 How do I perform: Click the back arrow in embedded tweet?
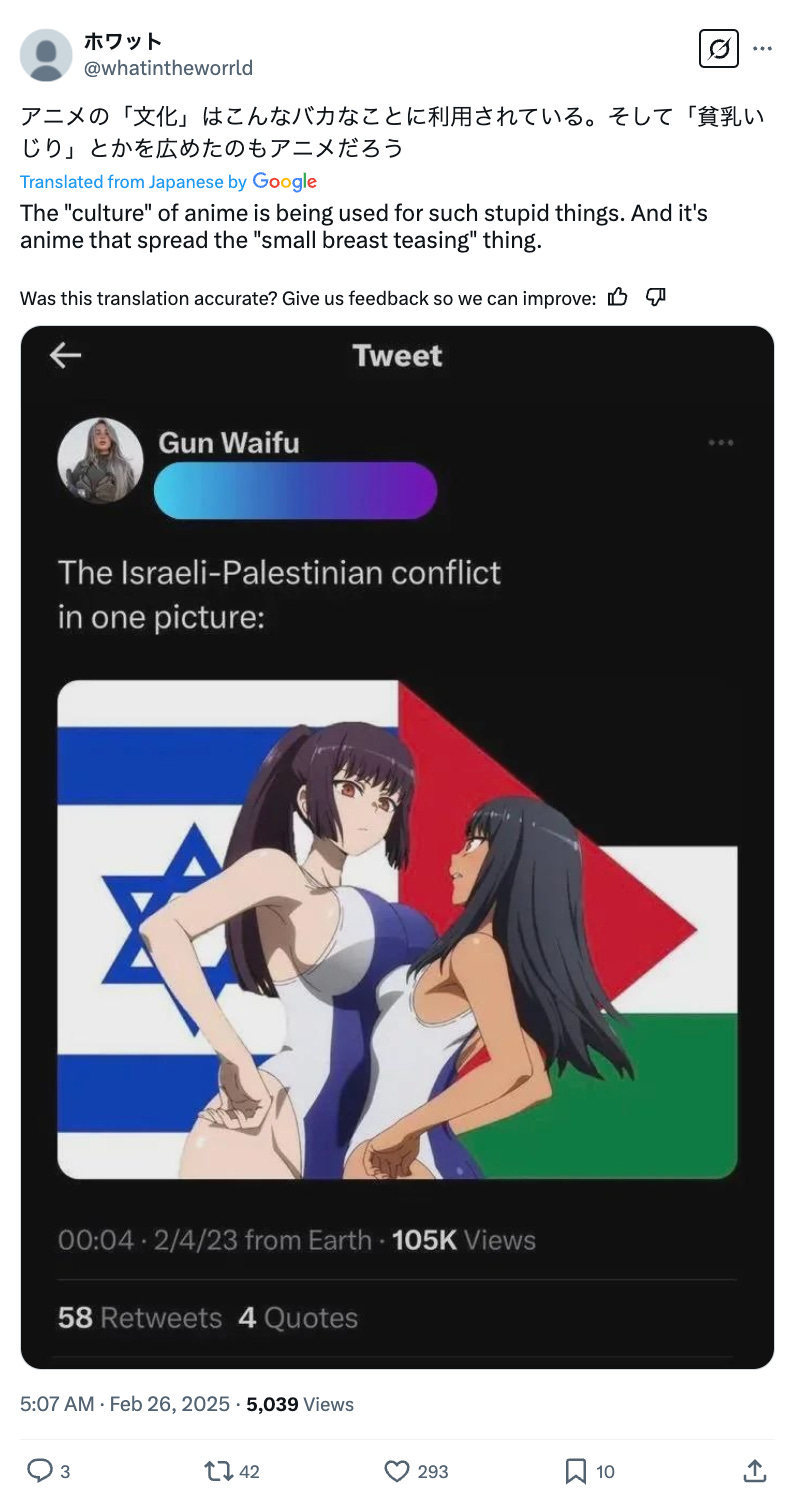[65, 355]
